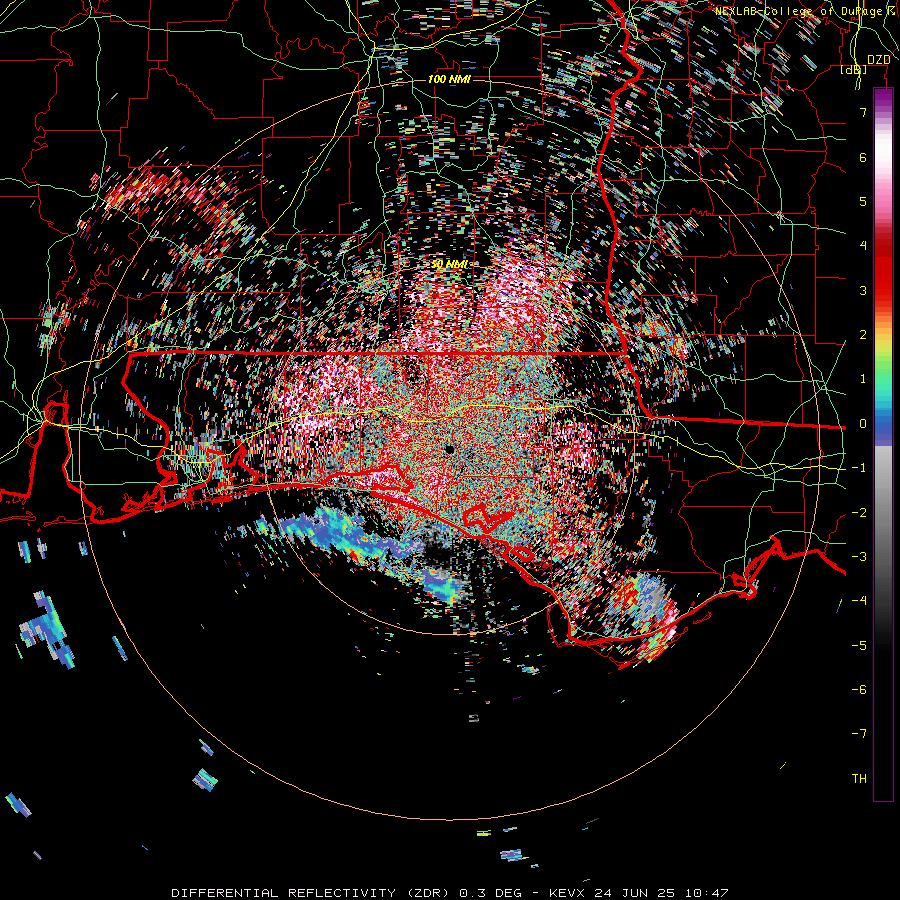Click the ZDR color scale bar
This screenshot has width=900, height=900.
click(883, 444)
